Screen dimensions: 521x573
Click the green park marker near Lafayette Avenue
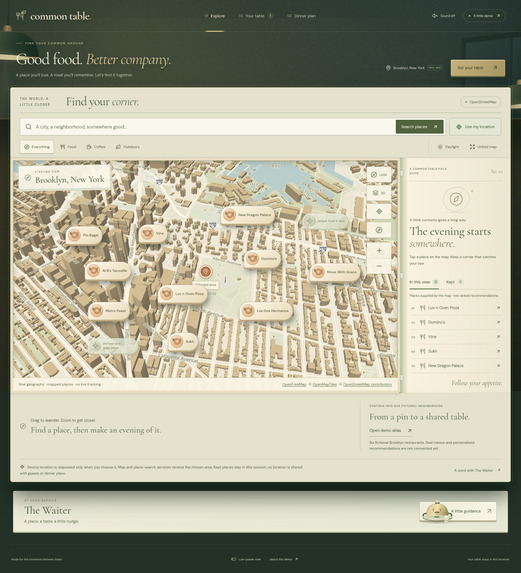click(x=113, y=346)
